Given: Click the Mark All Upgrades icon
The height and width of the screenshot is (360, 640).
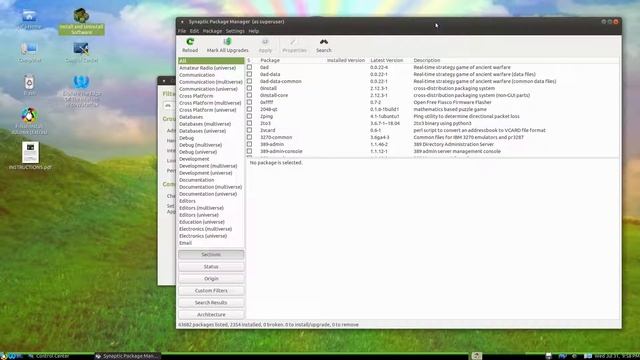Looking at the screenshot, I should [x=227, y=45].
